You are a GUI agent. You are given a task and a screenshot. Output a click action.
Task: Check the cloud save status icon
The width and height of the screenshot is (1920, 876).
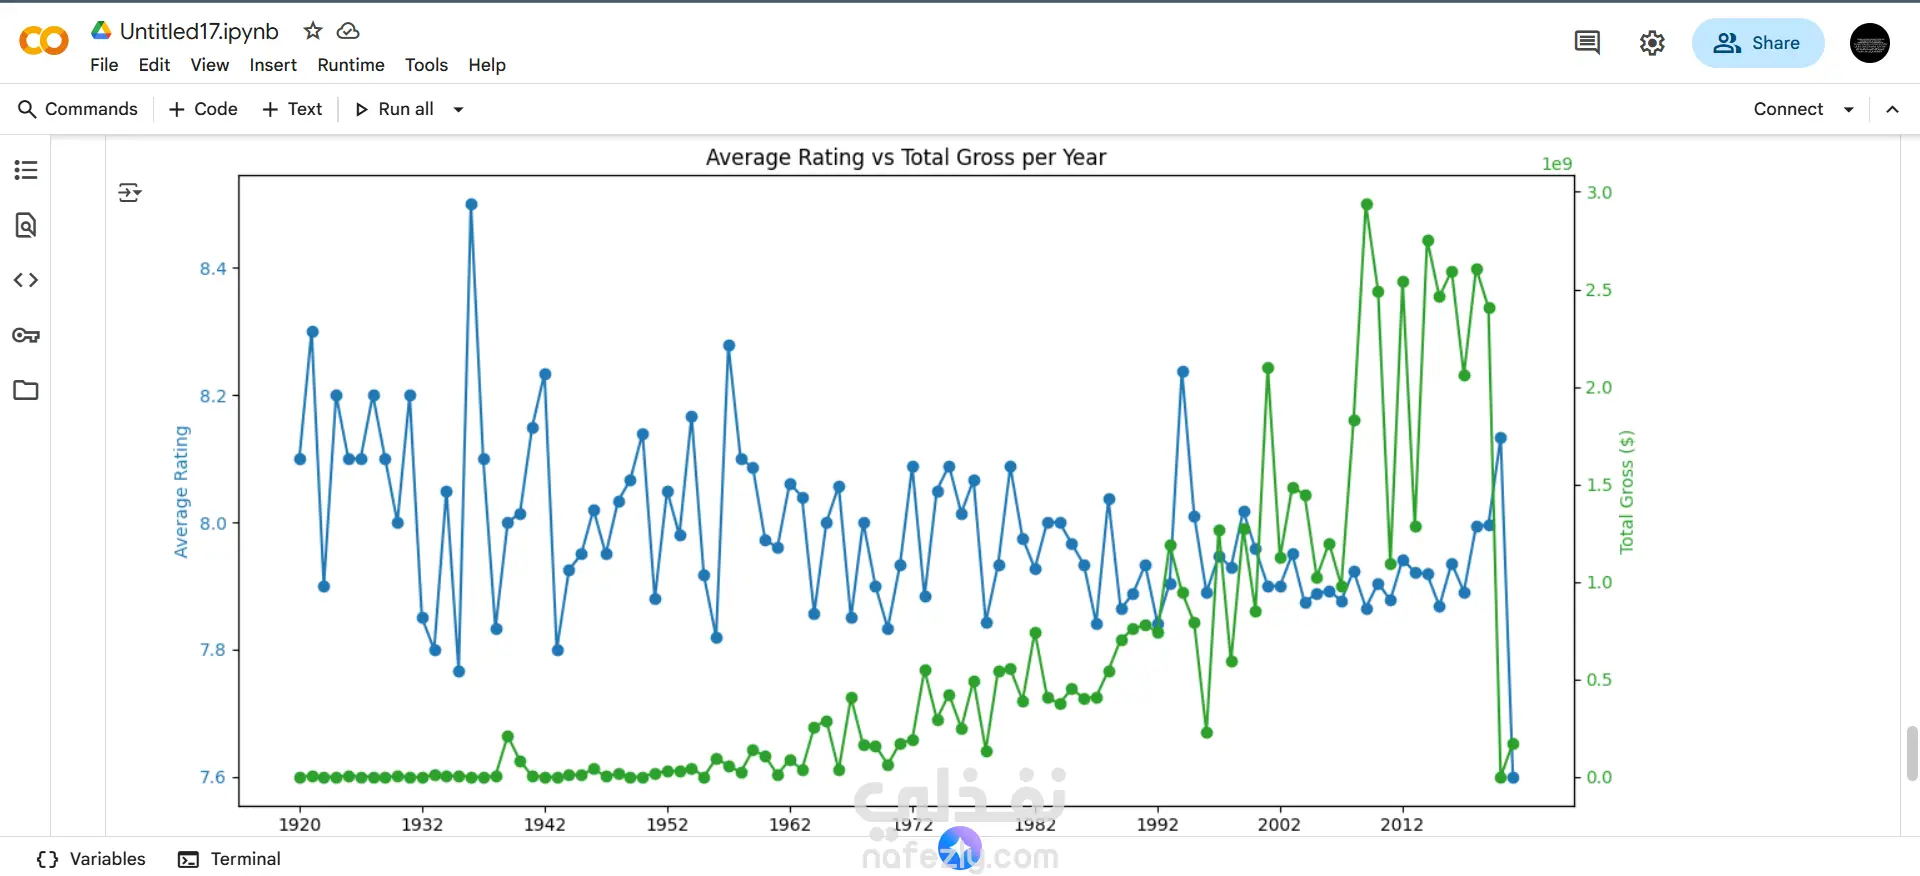click(348, 31)
